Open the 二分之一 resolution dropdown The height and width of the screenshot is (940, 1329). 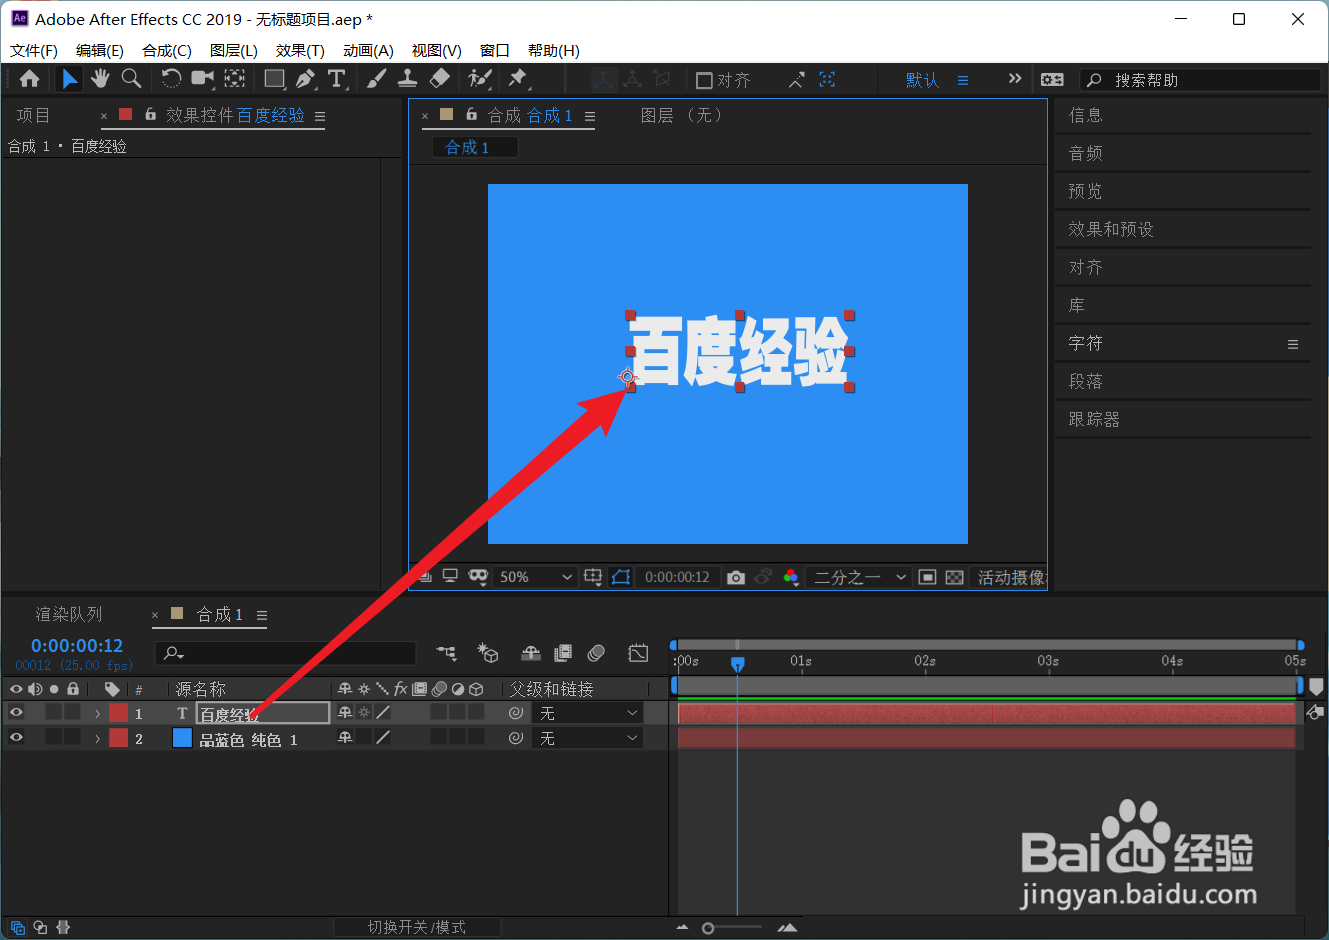tap(859, 577)
